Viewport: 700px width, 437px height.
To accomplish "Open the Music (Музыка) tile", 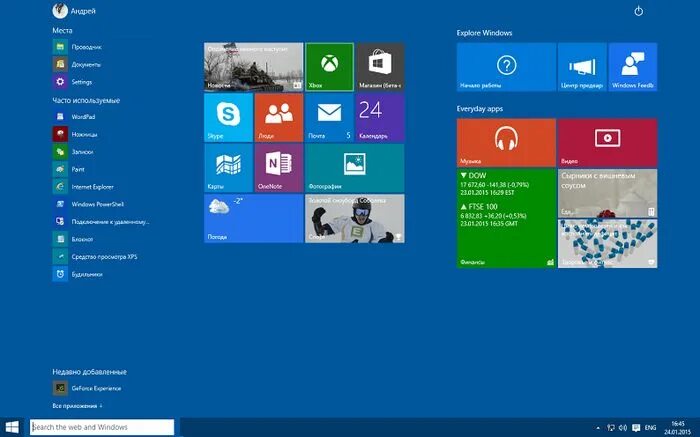I will tap(506, 143).
